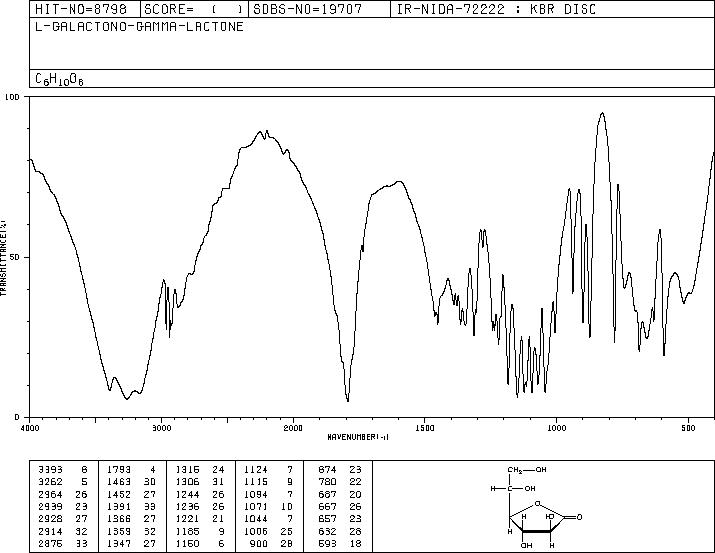Click the 100 transmittance axis label
Screen dimensions: 715x553
point(12,97)
